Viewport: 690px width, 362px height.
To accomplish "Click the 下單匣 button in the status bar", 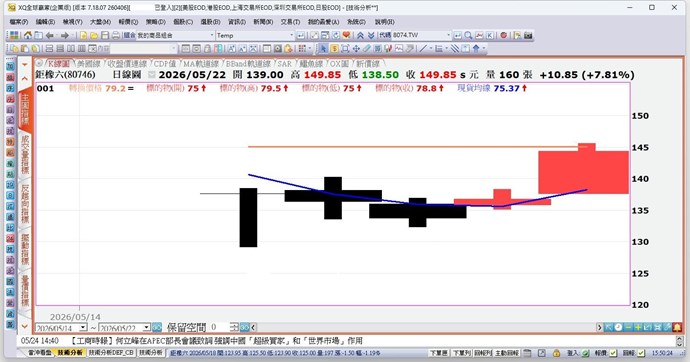I will click(438, 353).
